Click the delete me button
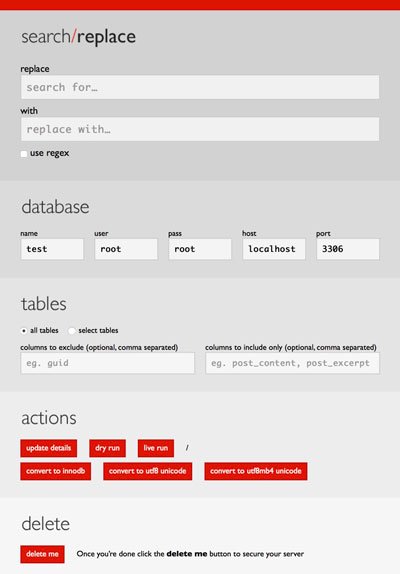This screenshot has height=574, width=400. click(42, 554)
